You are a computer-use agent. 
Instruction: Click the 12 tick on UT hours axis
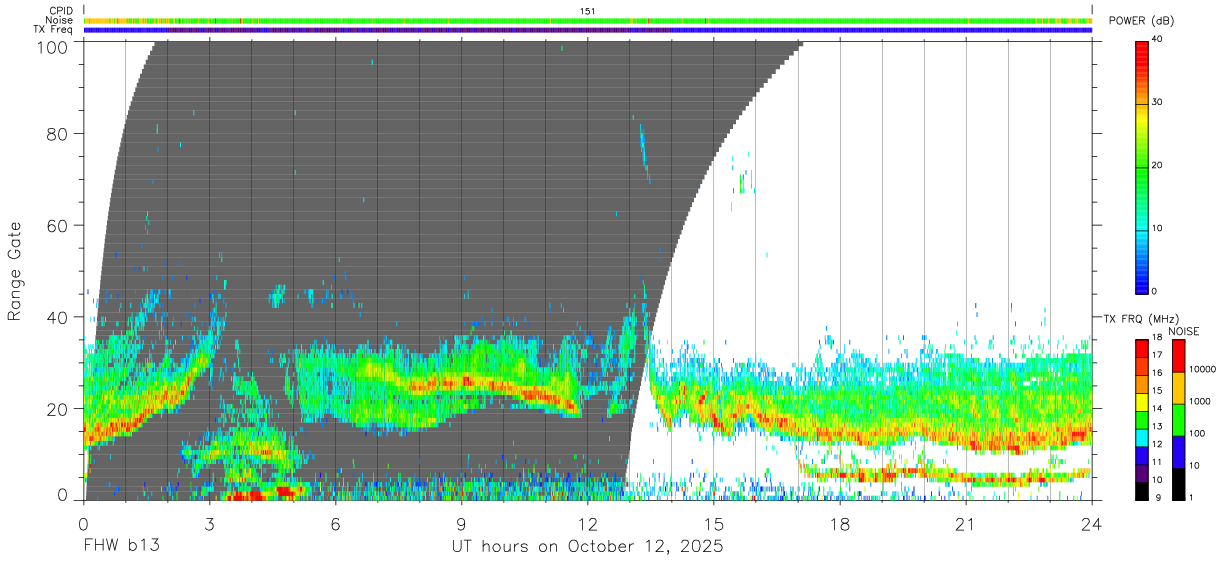[587, 524]
